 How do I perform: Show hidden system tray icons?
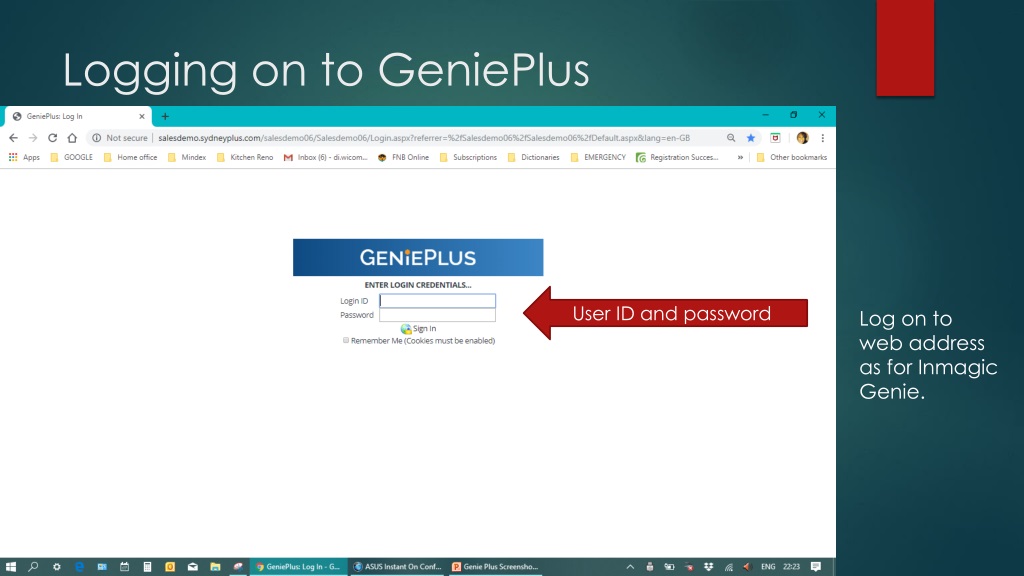pos(630,567)
